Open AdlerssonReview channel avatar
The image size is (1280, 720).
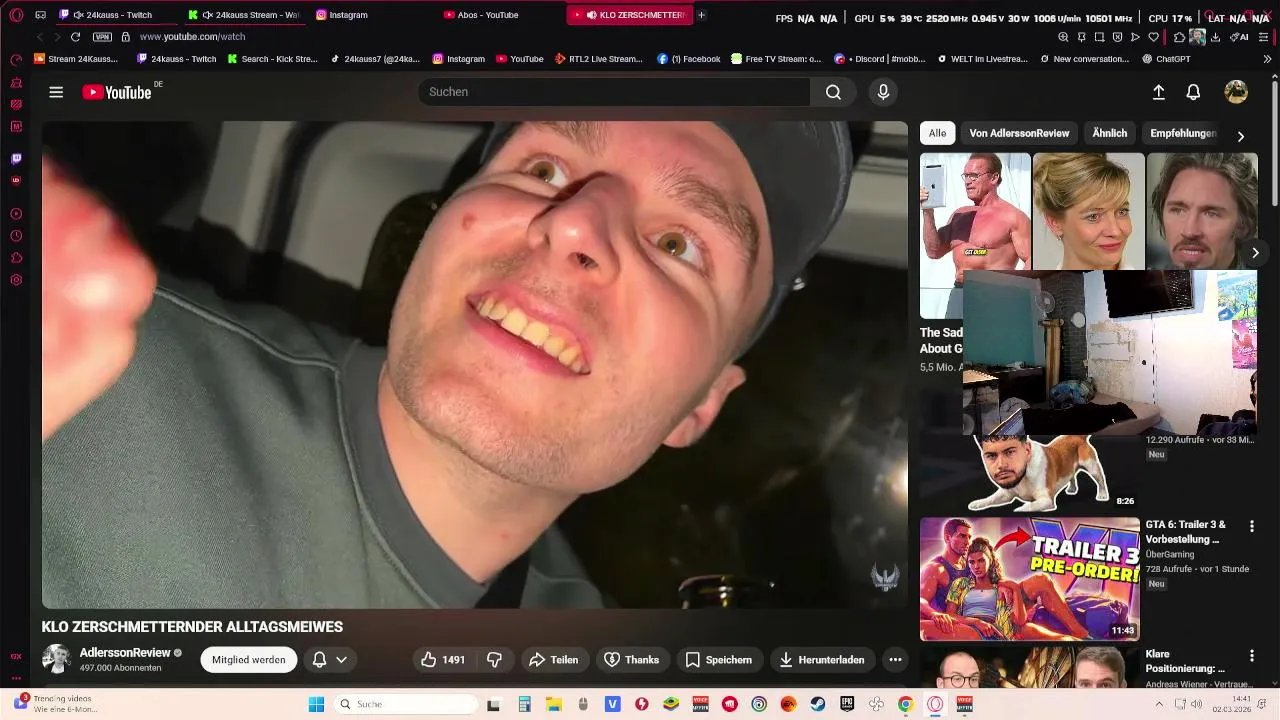coord(56,659)
